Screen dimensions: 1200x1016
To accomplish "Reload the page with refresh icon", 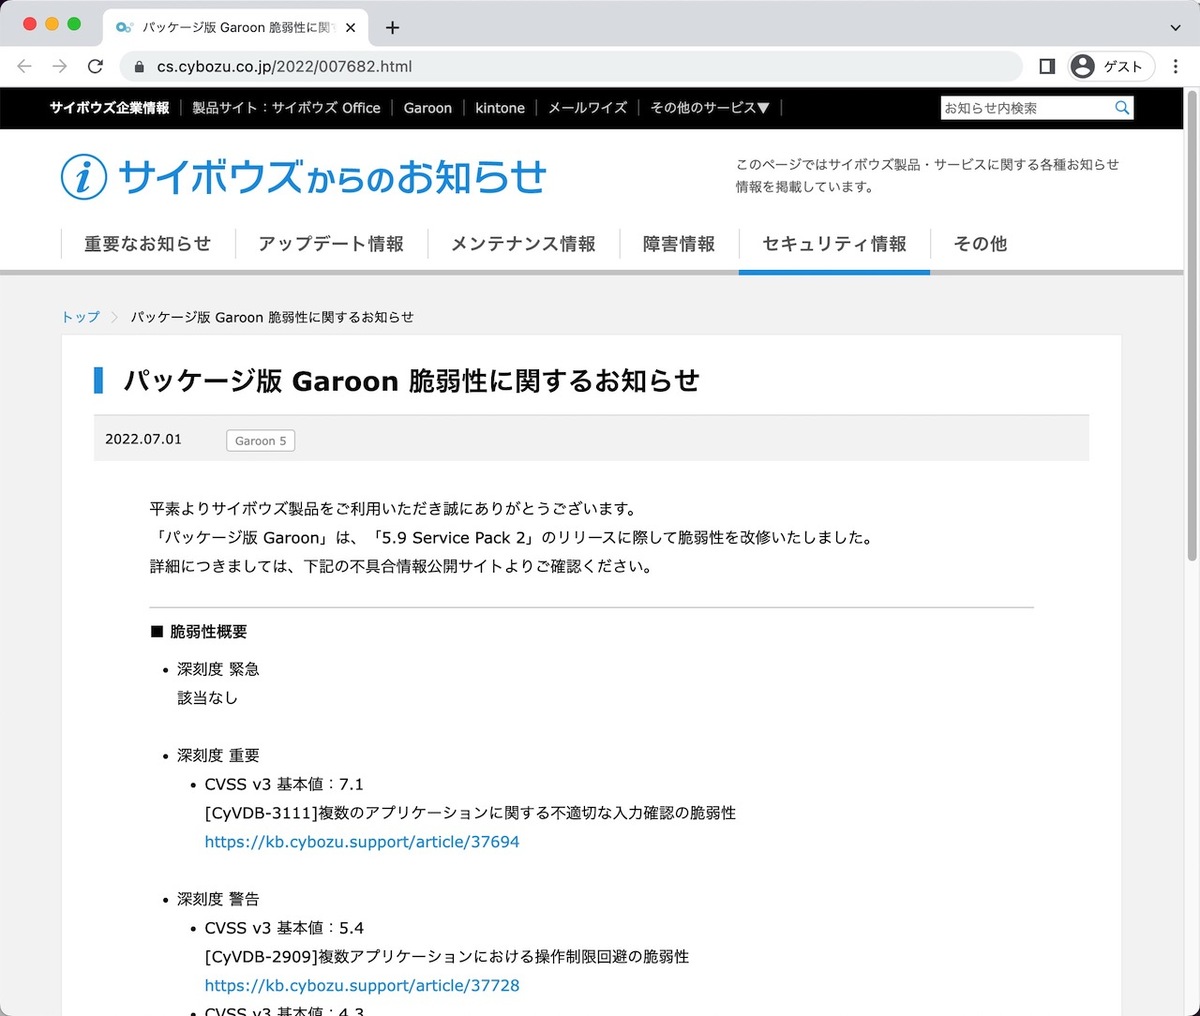I will (x=95, y=66).
